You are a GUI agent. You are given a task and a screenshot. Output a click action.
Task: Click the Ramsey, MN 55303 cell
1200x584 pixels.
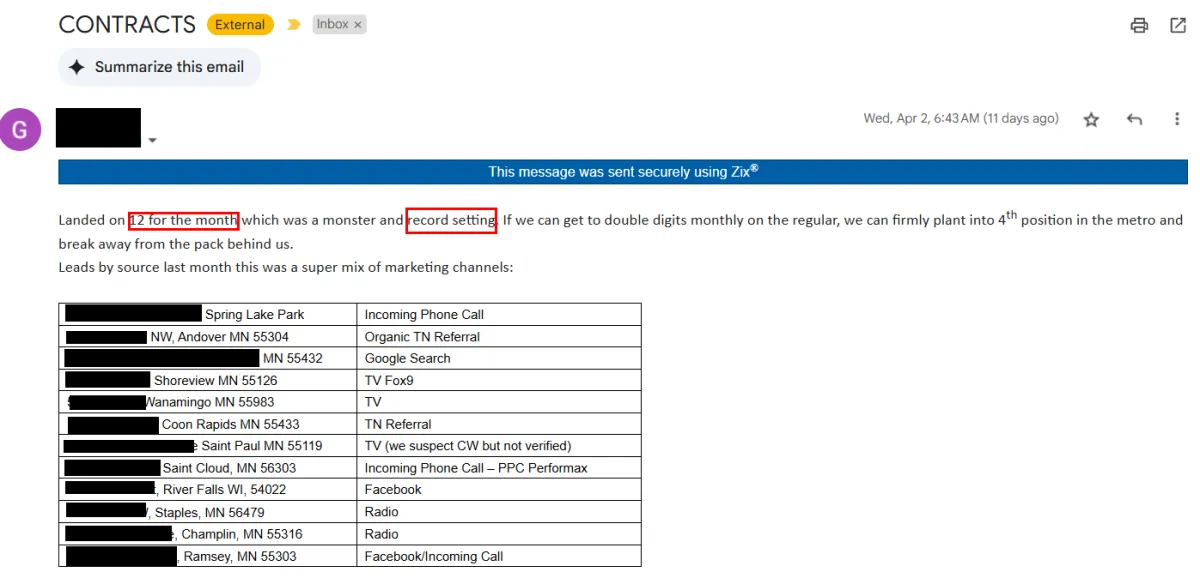(x=208, y=556)
